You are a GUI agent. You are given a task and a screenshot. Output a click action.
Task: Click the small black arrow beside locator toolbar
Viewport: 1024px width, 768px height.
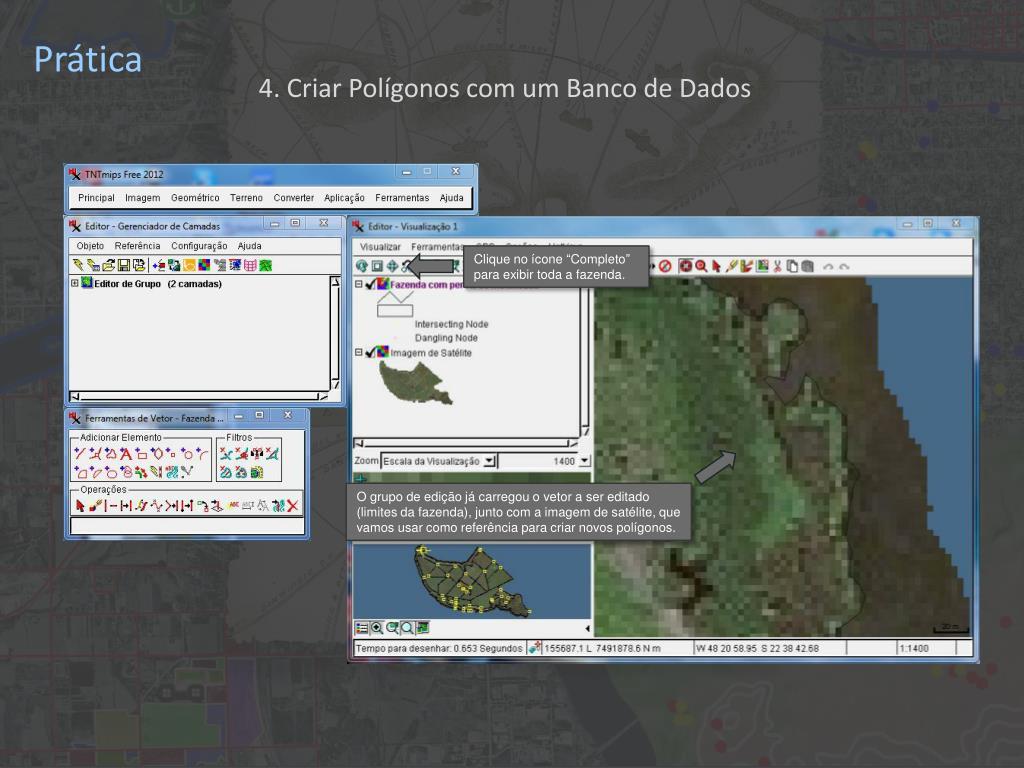(x=588, y=628)
